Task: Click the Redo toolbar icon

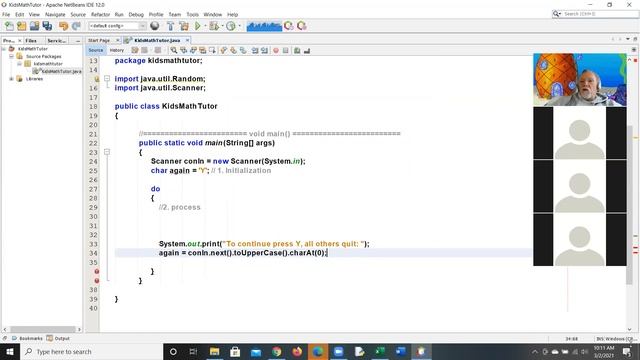Action: (76, 26)
